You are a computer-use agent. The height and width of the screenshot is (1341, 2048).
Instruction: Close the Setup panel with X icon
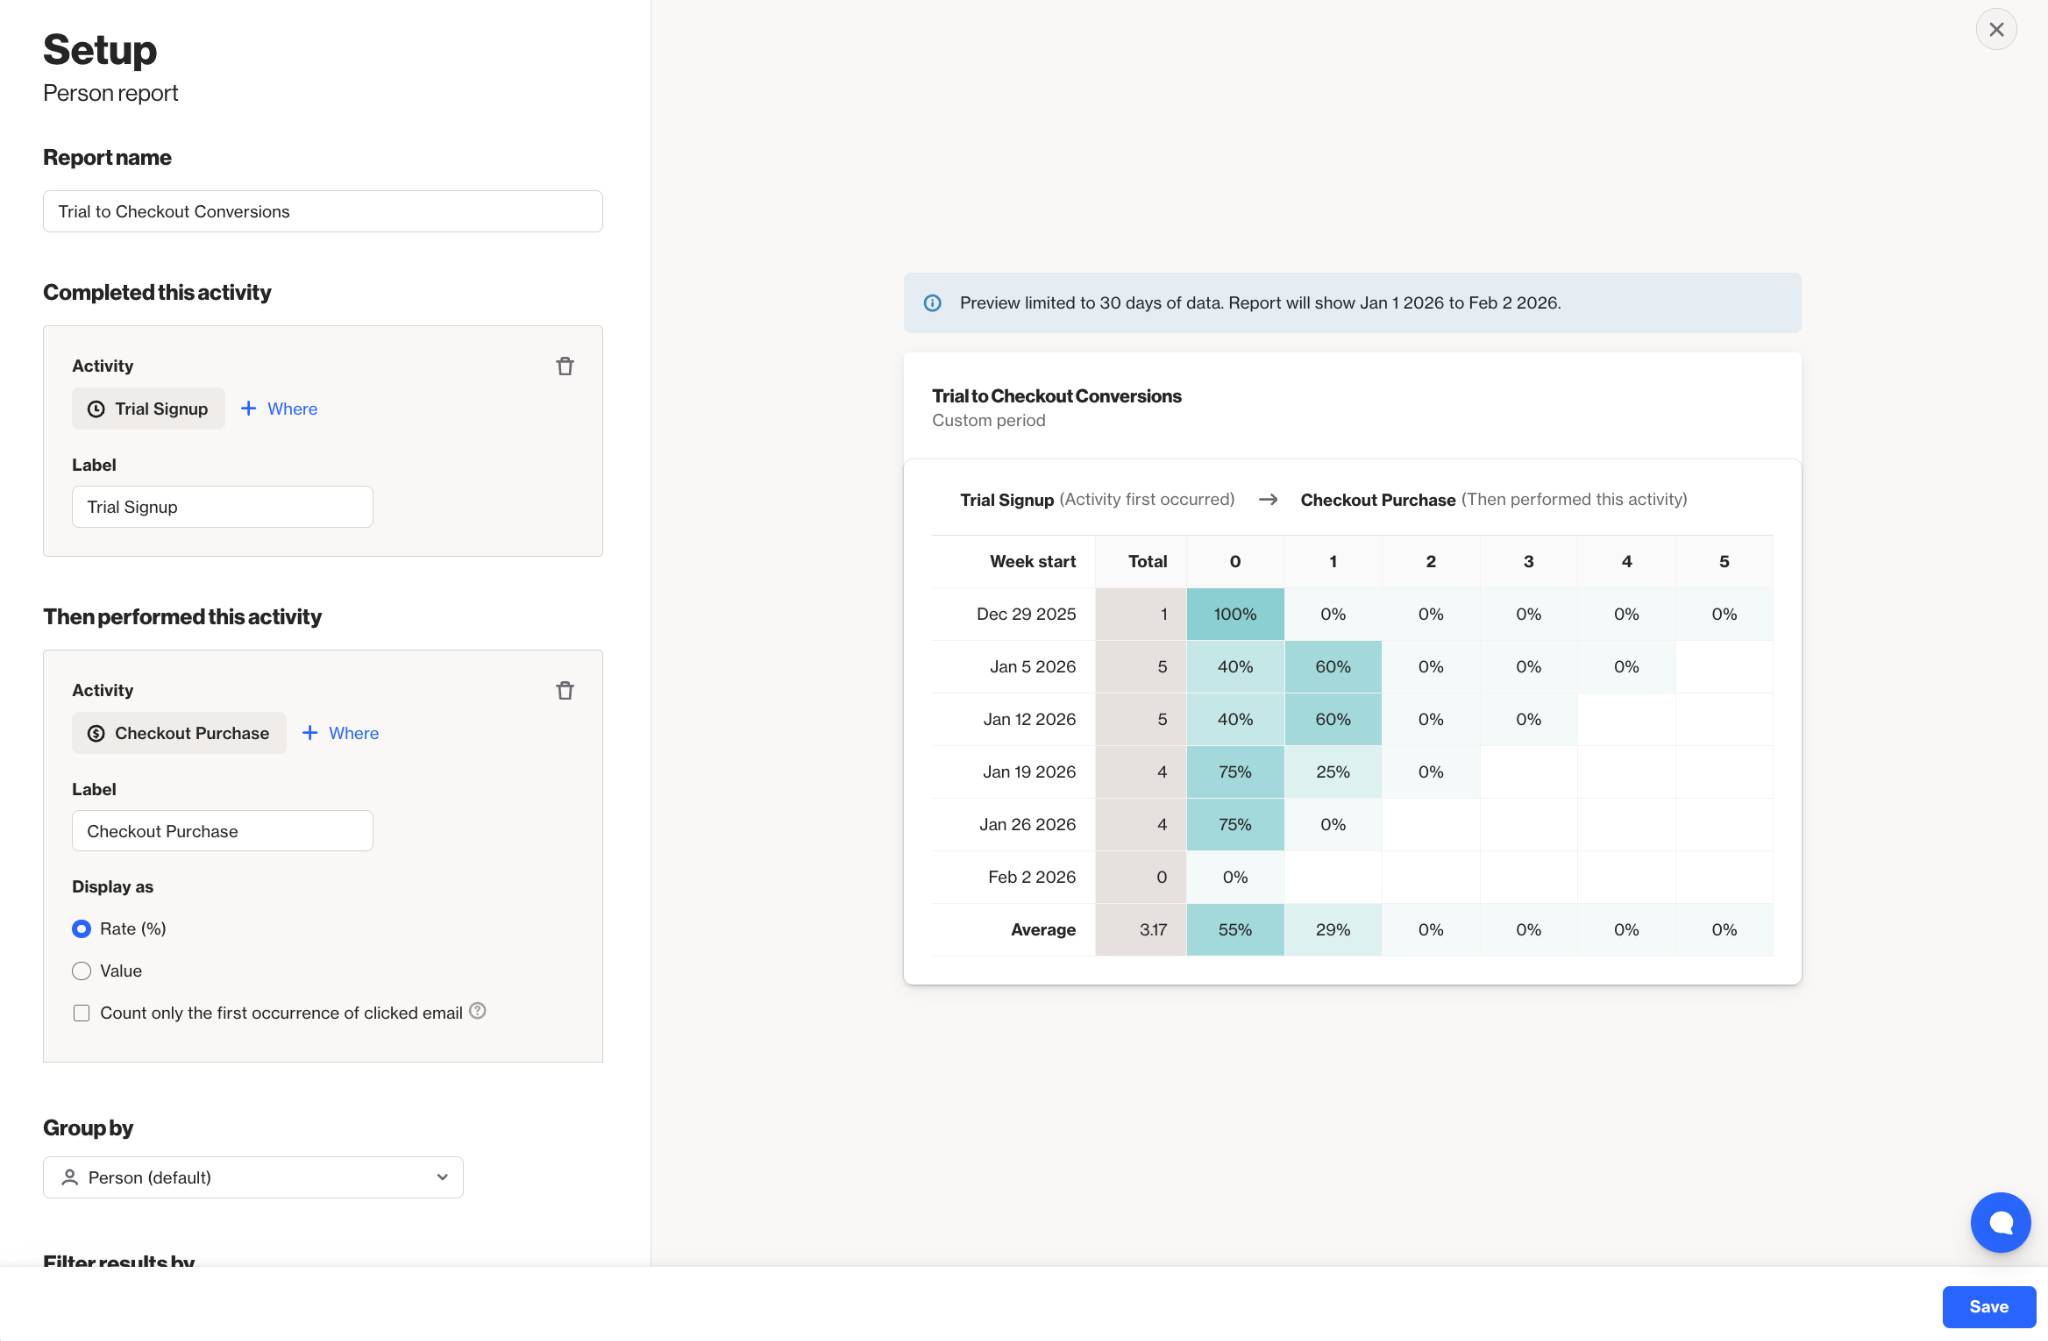1996,30
